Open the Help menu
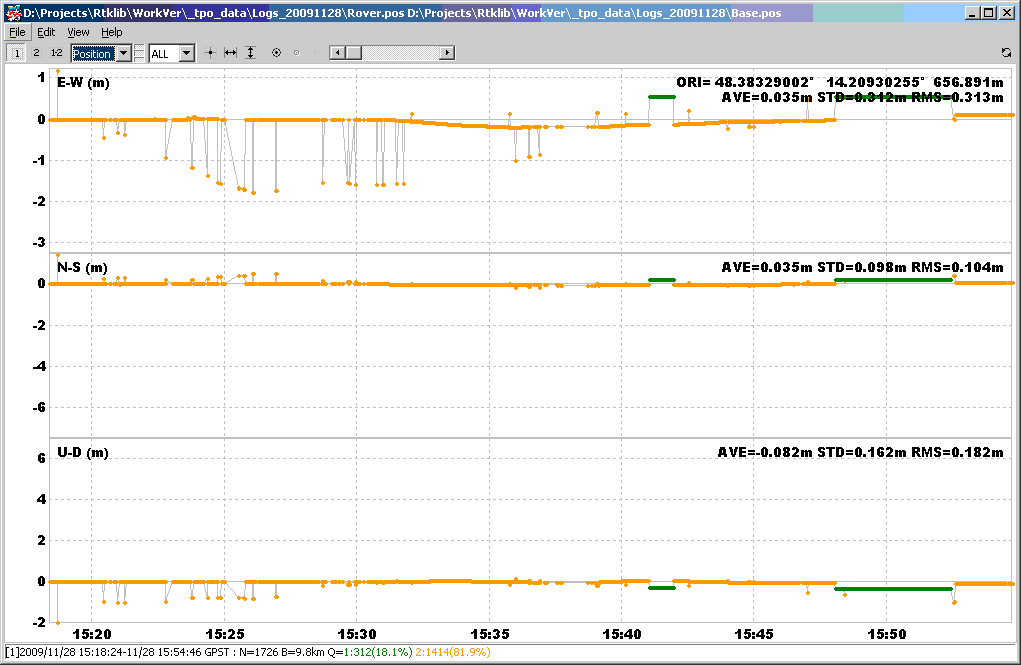The height and width of the screenshot is (665, 1021). click(112, 32)
